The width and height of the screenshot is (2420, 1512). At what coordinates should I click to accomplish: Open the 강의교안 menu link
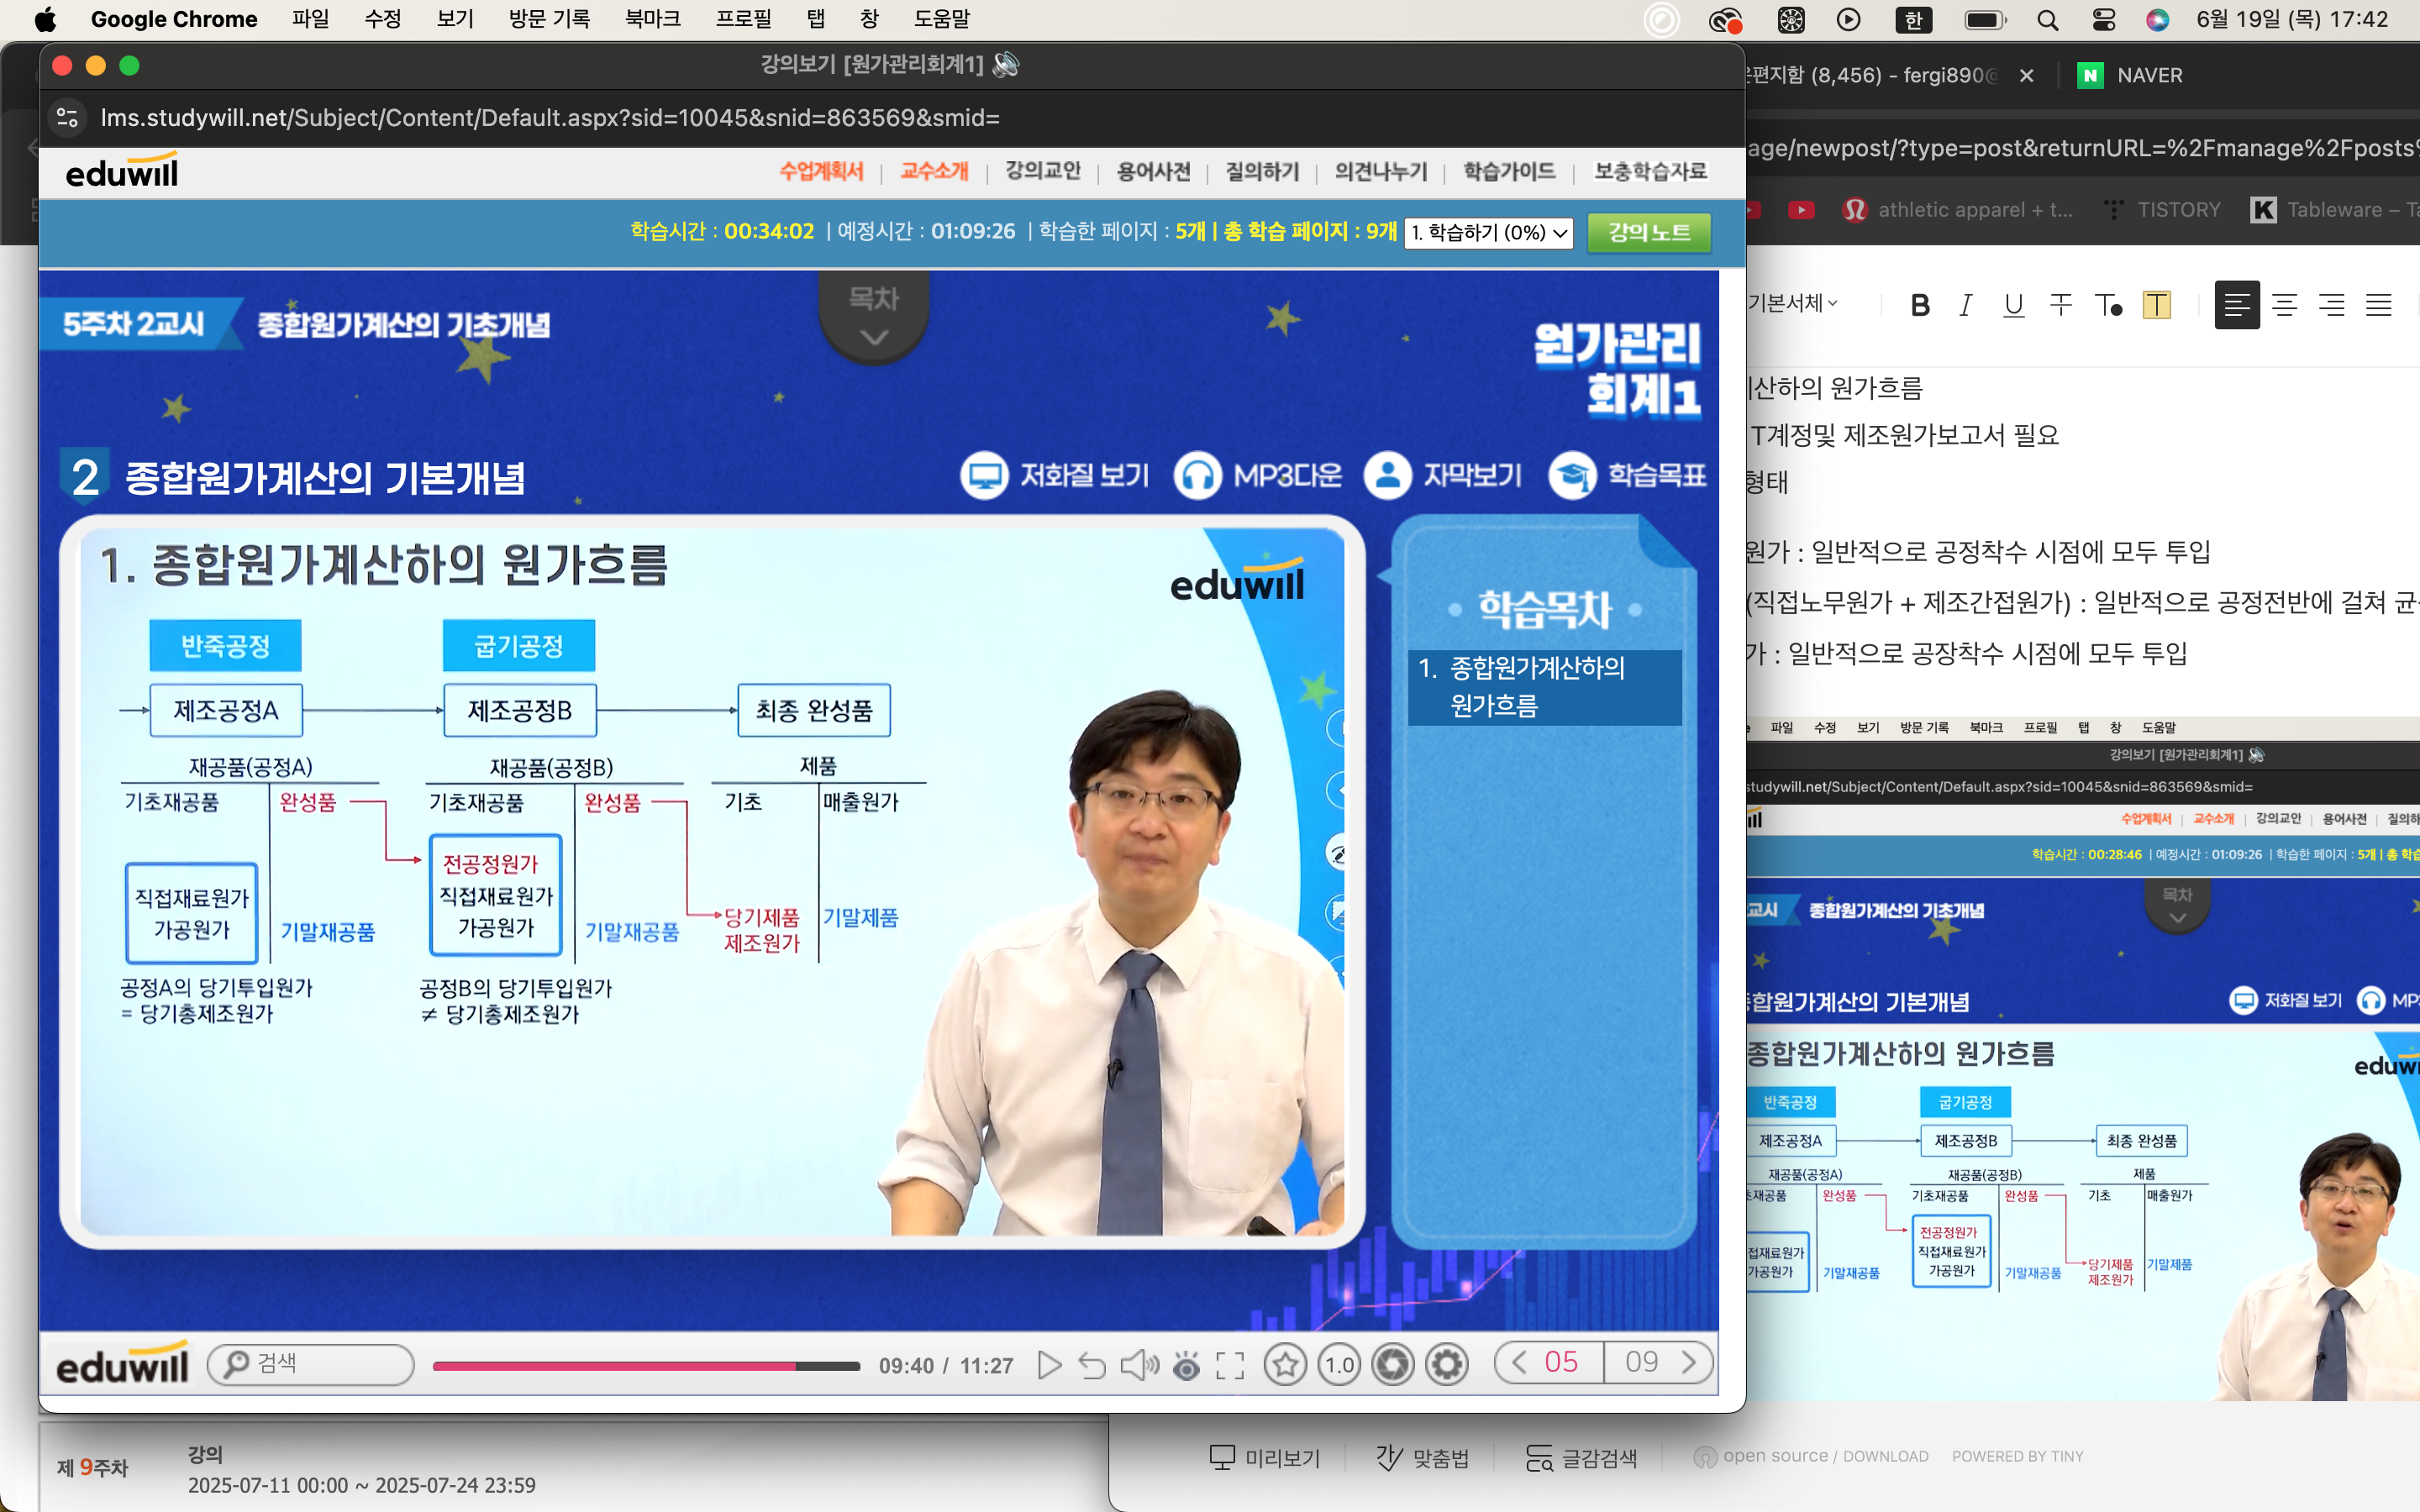pyautogui.click(x=1042, y=172)
